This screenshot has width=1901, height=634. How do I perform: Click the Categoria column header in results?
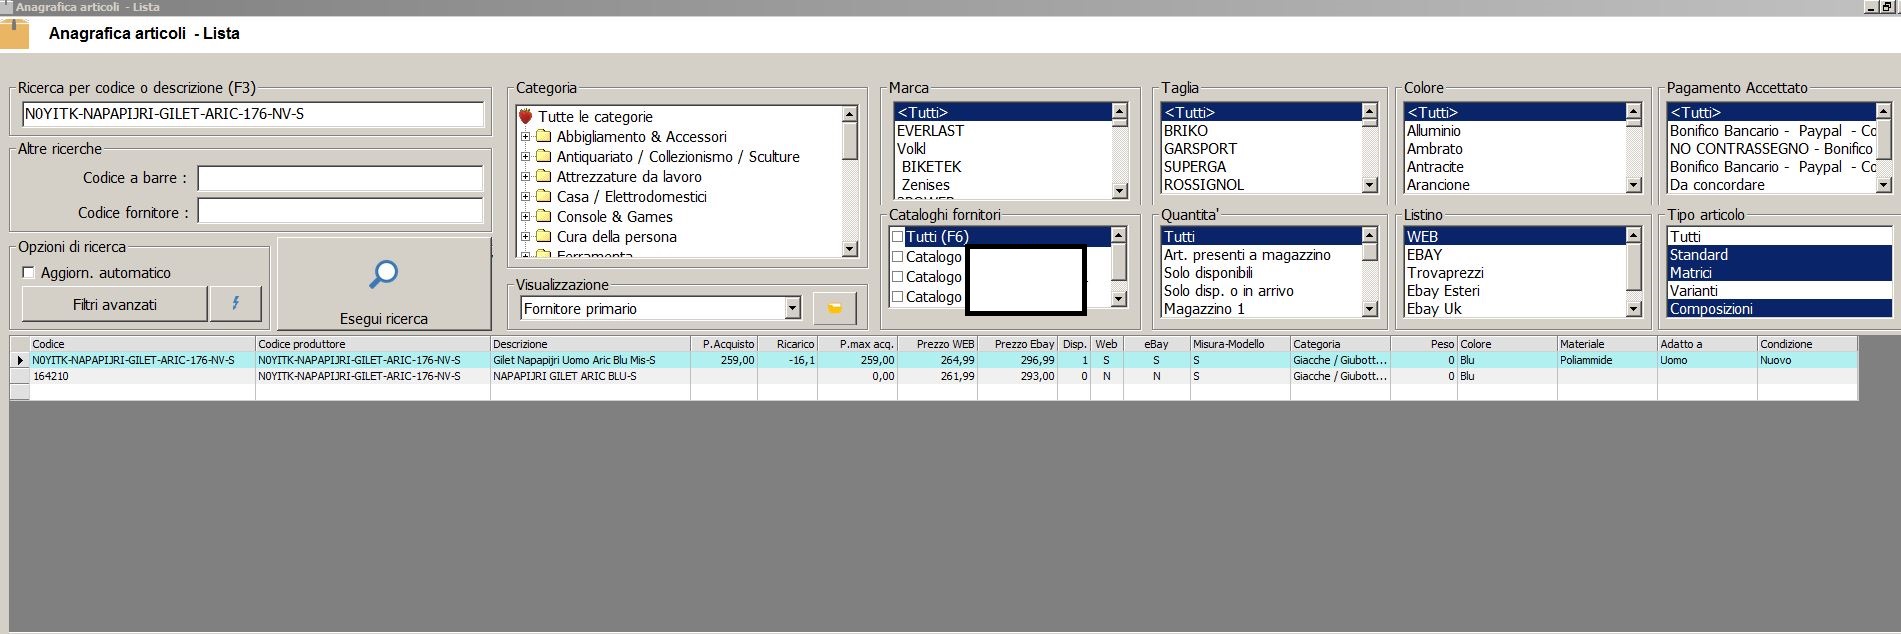point(1340,344)
